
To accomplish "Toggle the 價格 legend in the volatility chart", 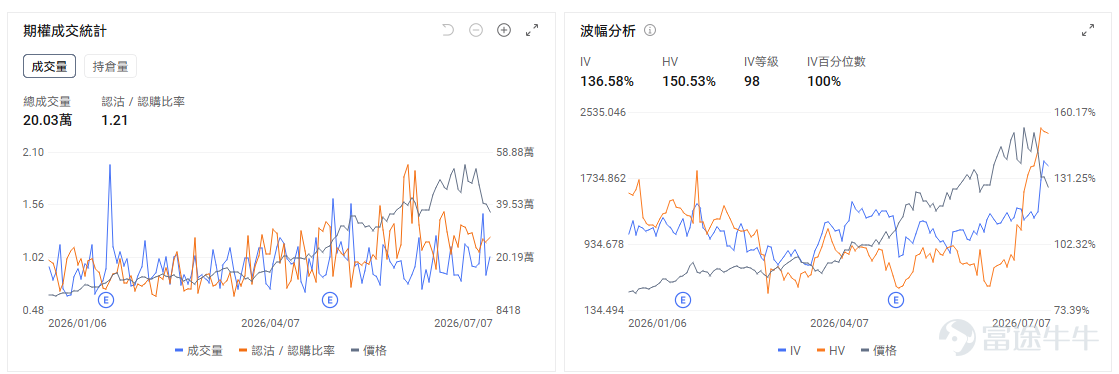I will [x=879, y=350].
